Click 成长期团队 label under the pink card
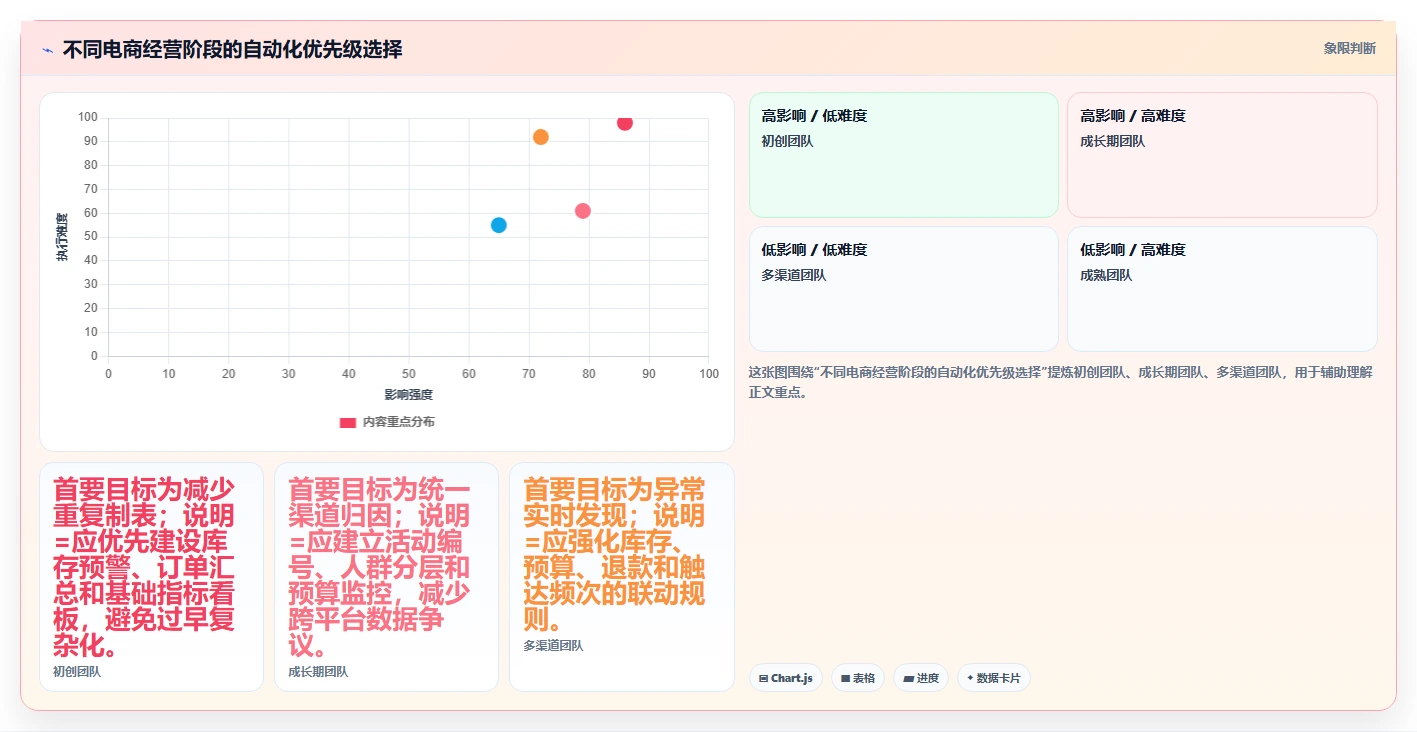 tap(318, 672)
